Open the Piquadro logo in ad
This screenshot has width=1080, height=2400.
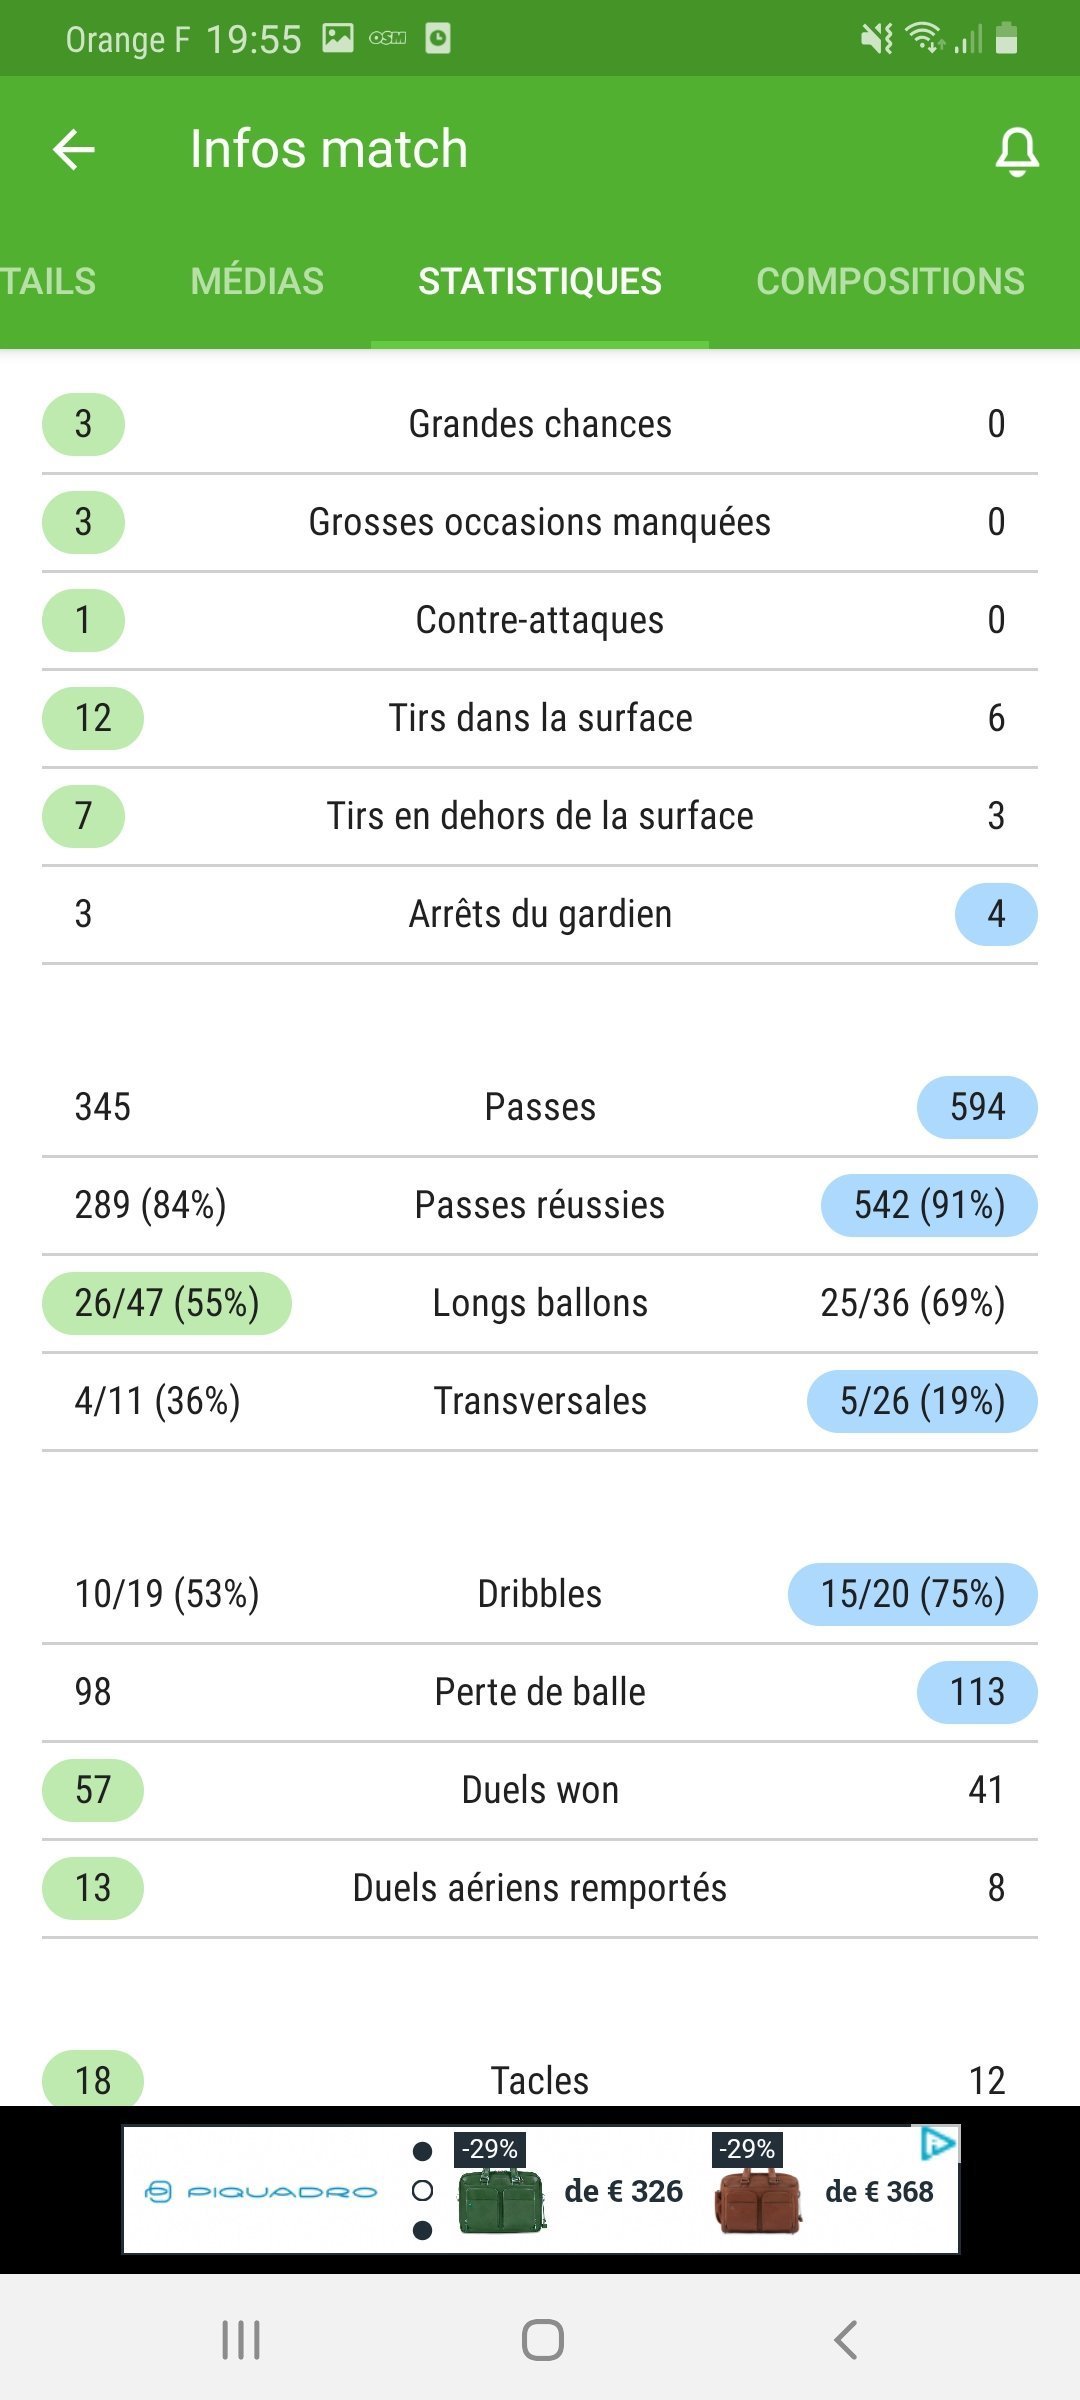(x=262, y=2192)
